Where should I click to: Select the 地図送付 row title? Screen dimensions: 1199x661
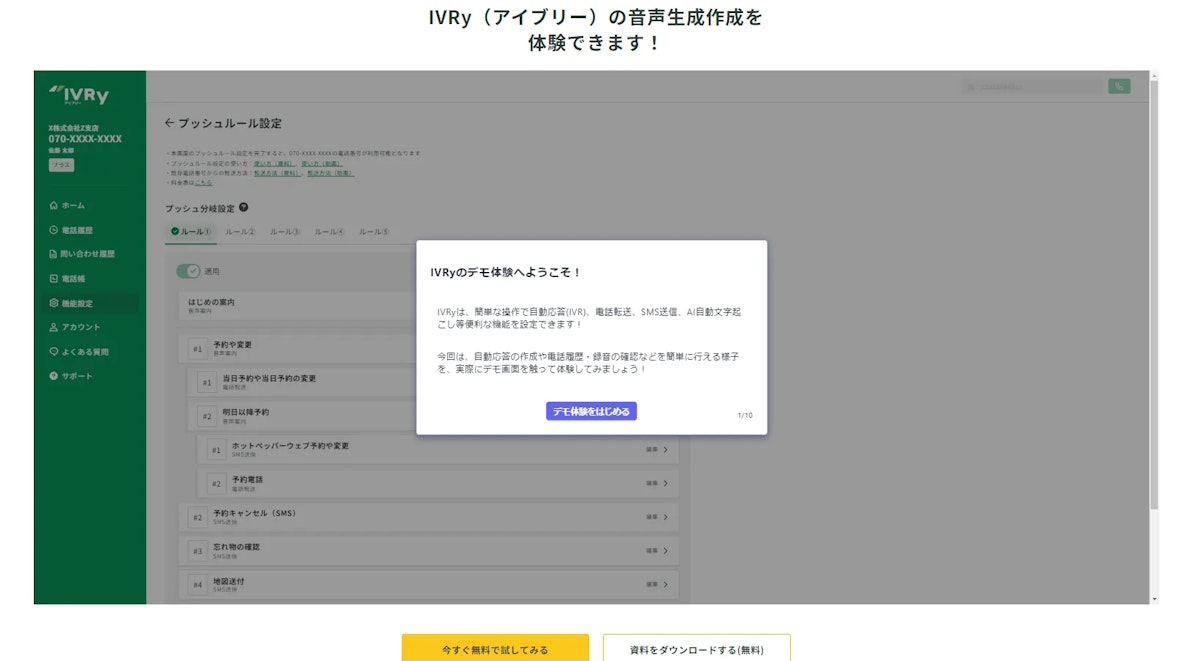pos(229,581)
